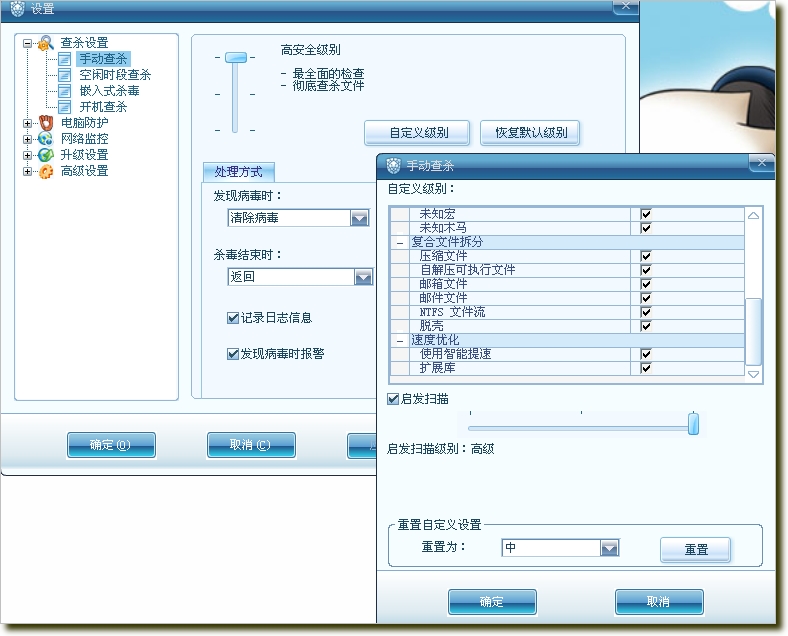Click 取消 (C) in 设置 window

[x=251, y=445]
